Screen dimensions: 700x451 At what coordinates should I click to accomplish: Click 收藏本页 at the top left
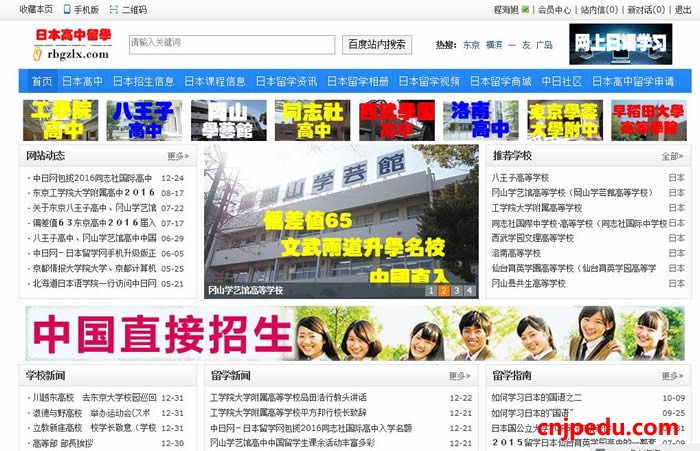coord(36,9)
